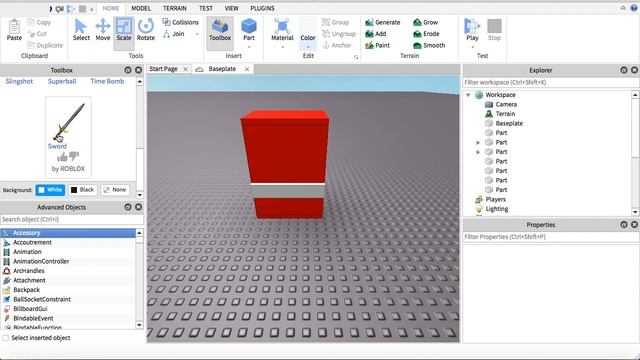Expand the second Part tree node
The width and height of the screenshot is (640, 360).
[x=478, y=142]
